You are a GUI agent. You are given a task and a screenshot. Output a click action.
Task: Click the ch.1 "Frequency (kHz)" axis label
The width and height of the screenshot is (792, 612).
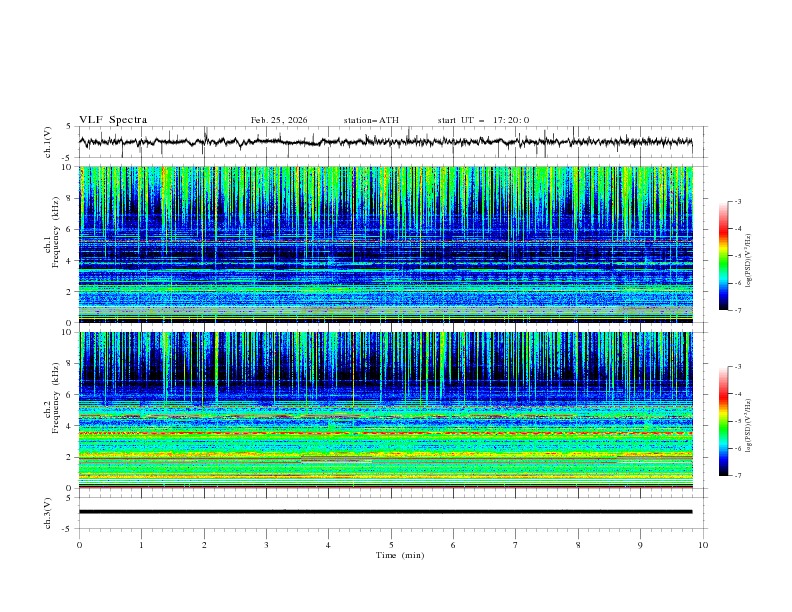56,232
